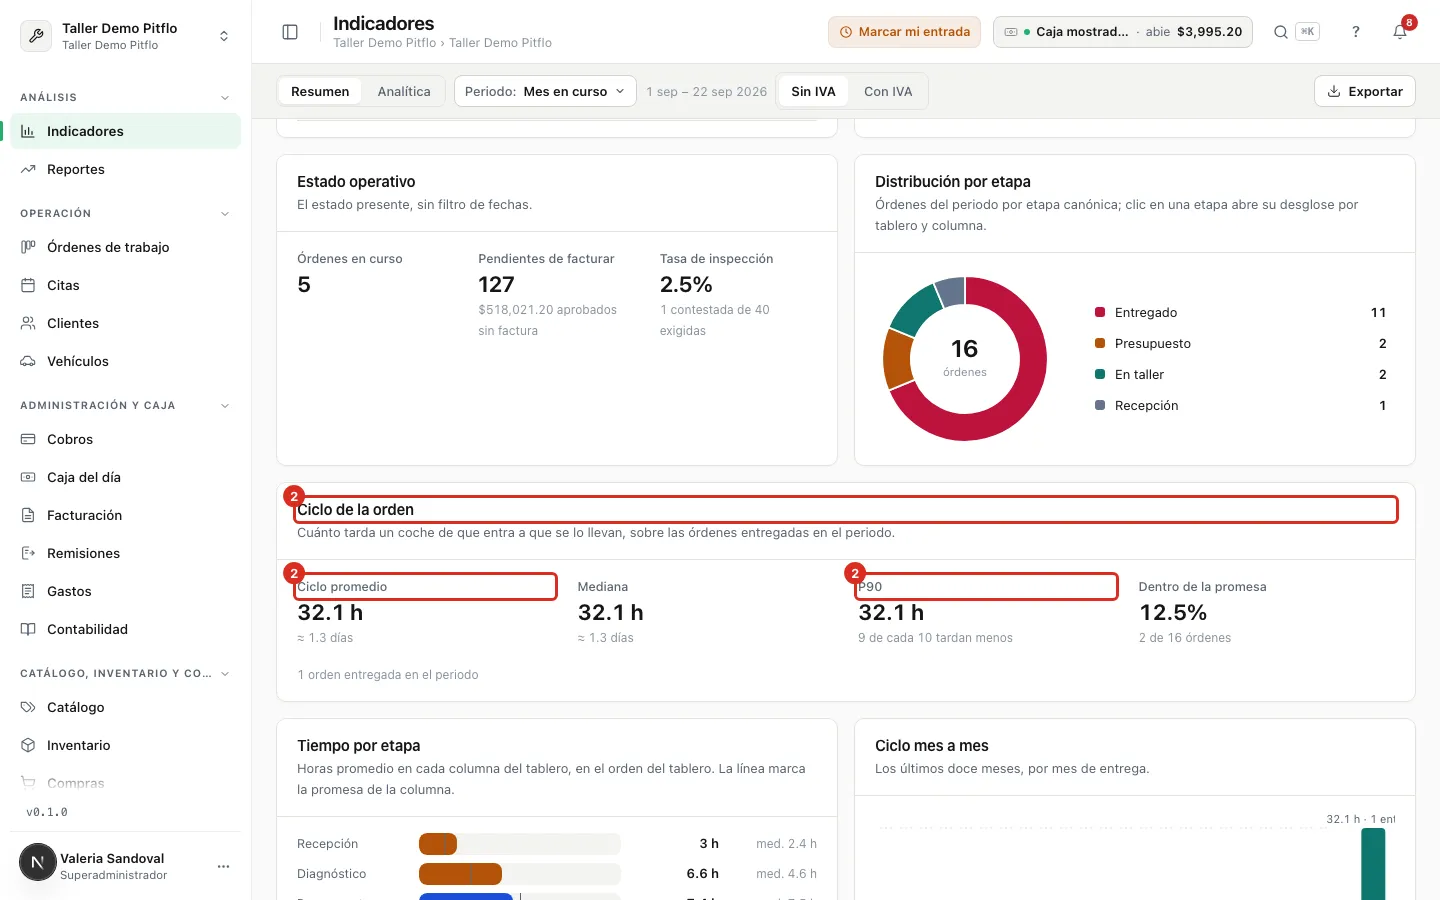Click the ⌘K shortcut badge
The height and width of the screenshot is (900, 1440).
(1307, 32)
